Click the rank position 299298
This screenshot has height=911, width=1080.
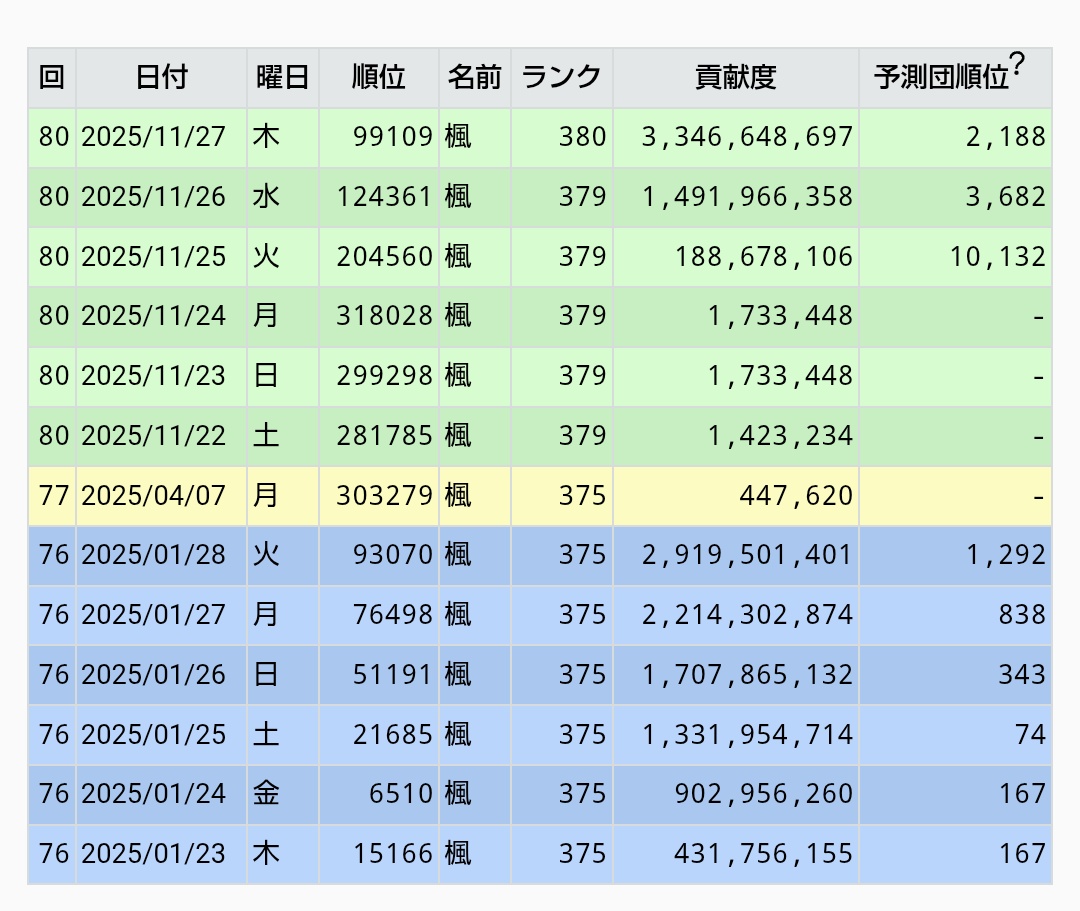(x=384, y=375)
